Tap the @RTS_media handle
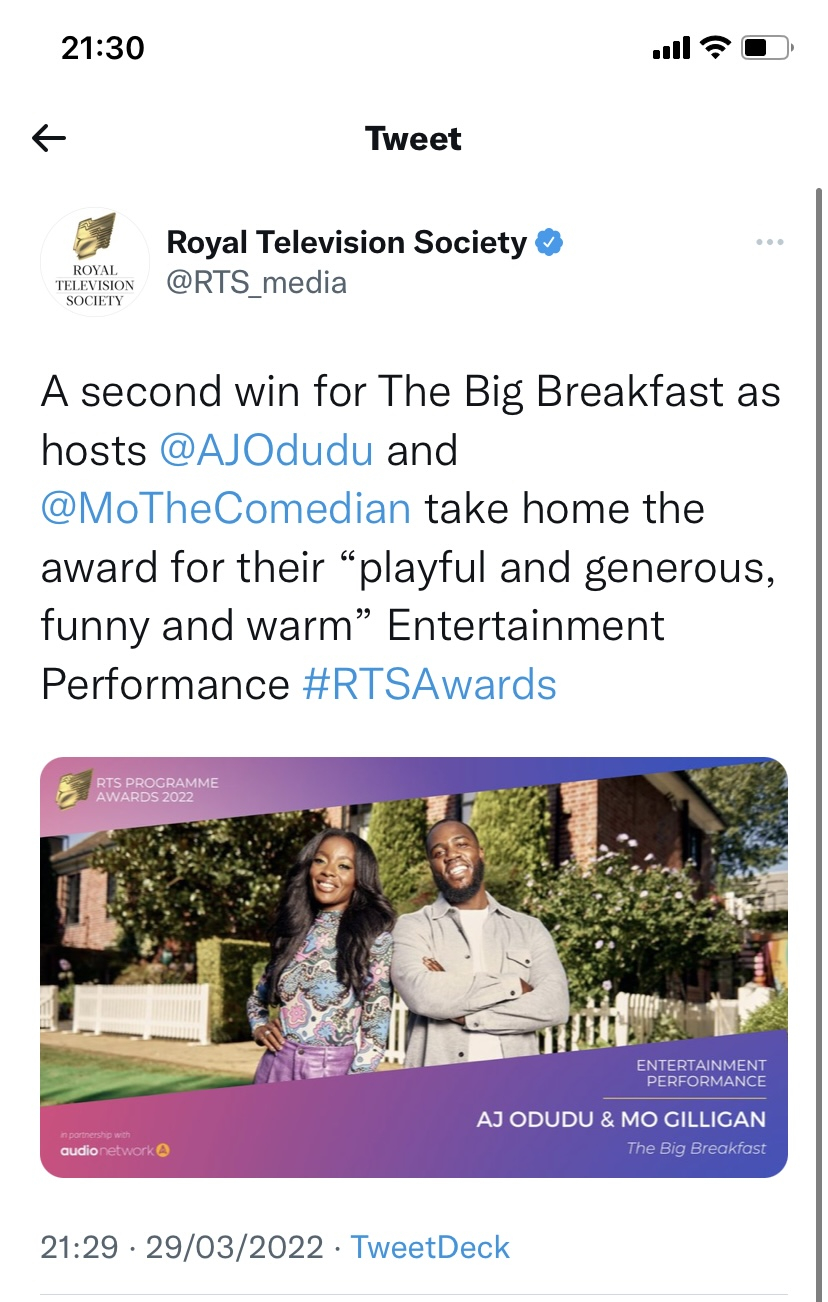The width and height of the screenshot is (828, 1302). pos(256,283)
